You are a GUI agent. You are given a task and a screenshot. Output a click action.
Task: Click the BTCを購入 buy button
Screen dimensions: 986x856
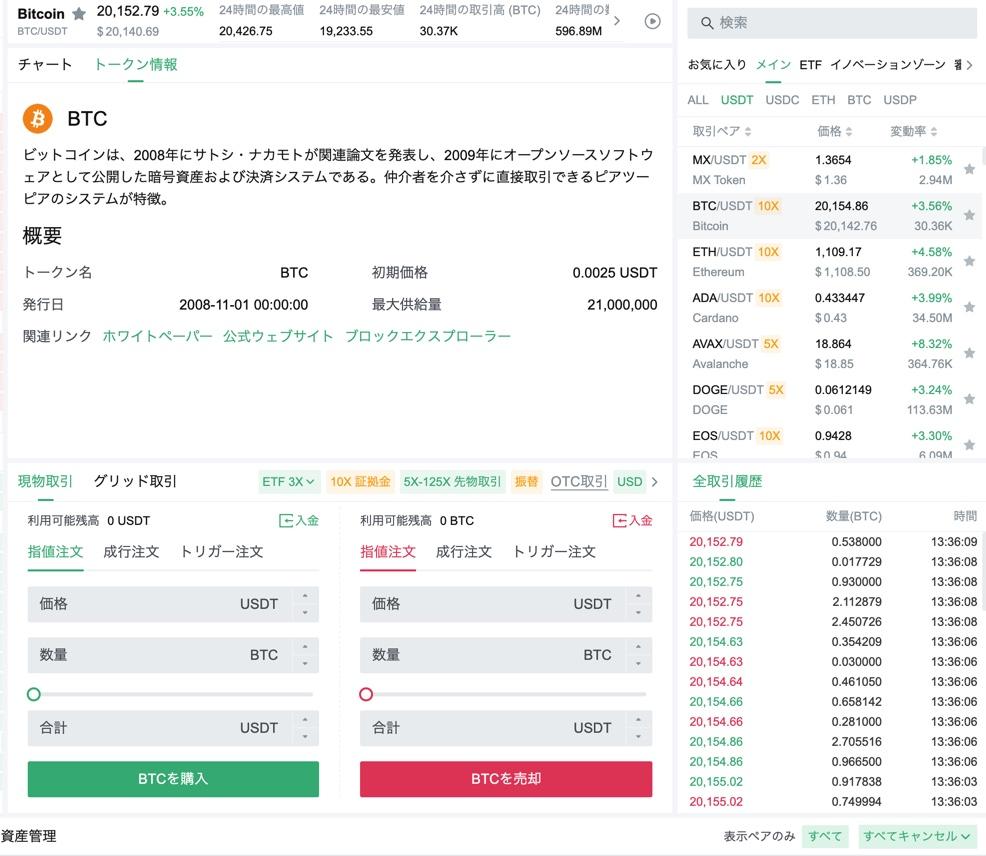pos(173,779)
